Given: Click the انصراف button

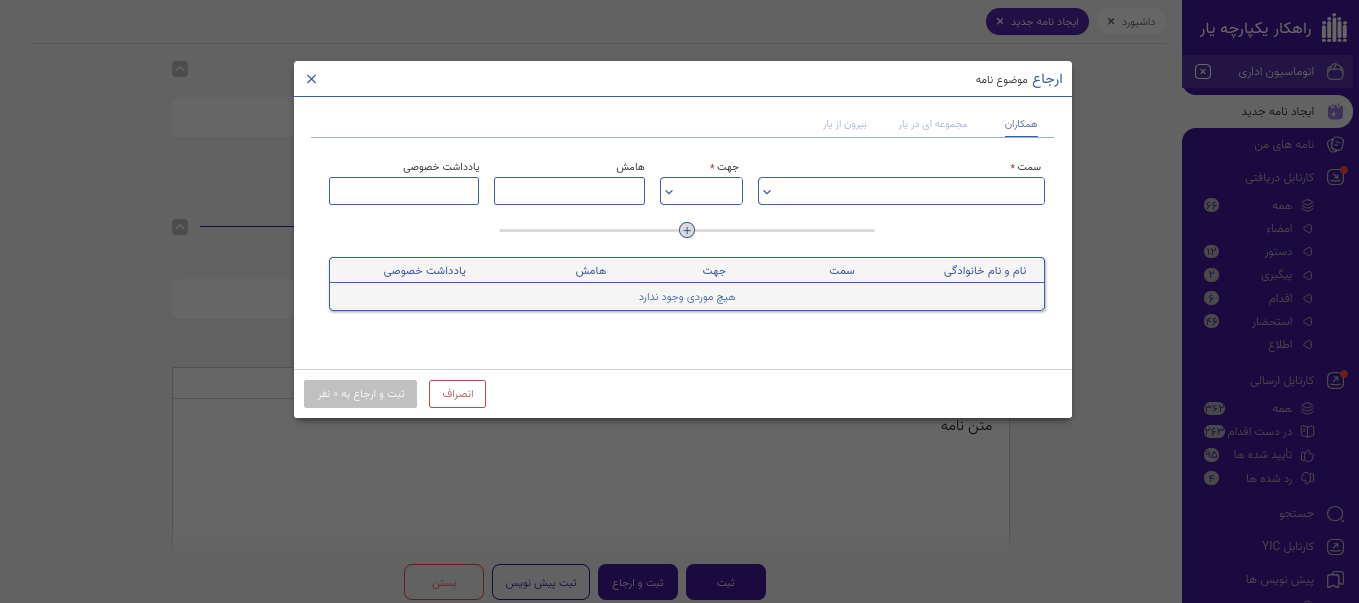Looking at the screenshot, I should [457, 394].
